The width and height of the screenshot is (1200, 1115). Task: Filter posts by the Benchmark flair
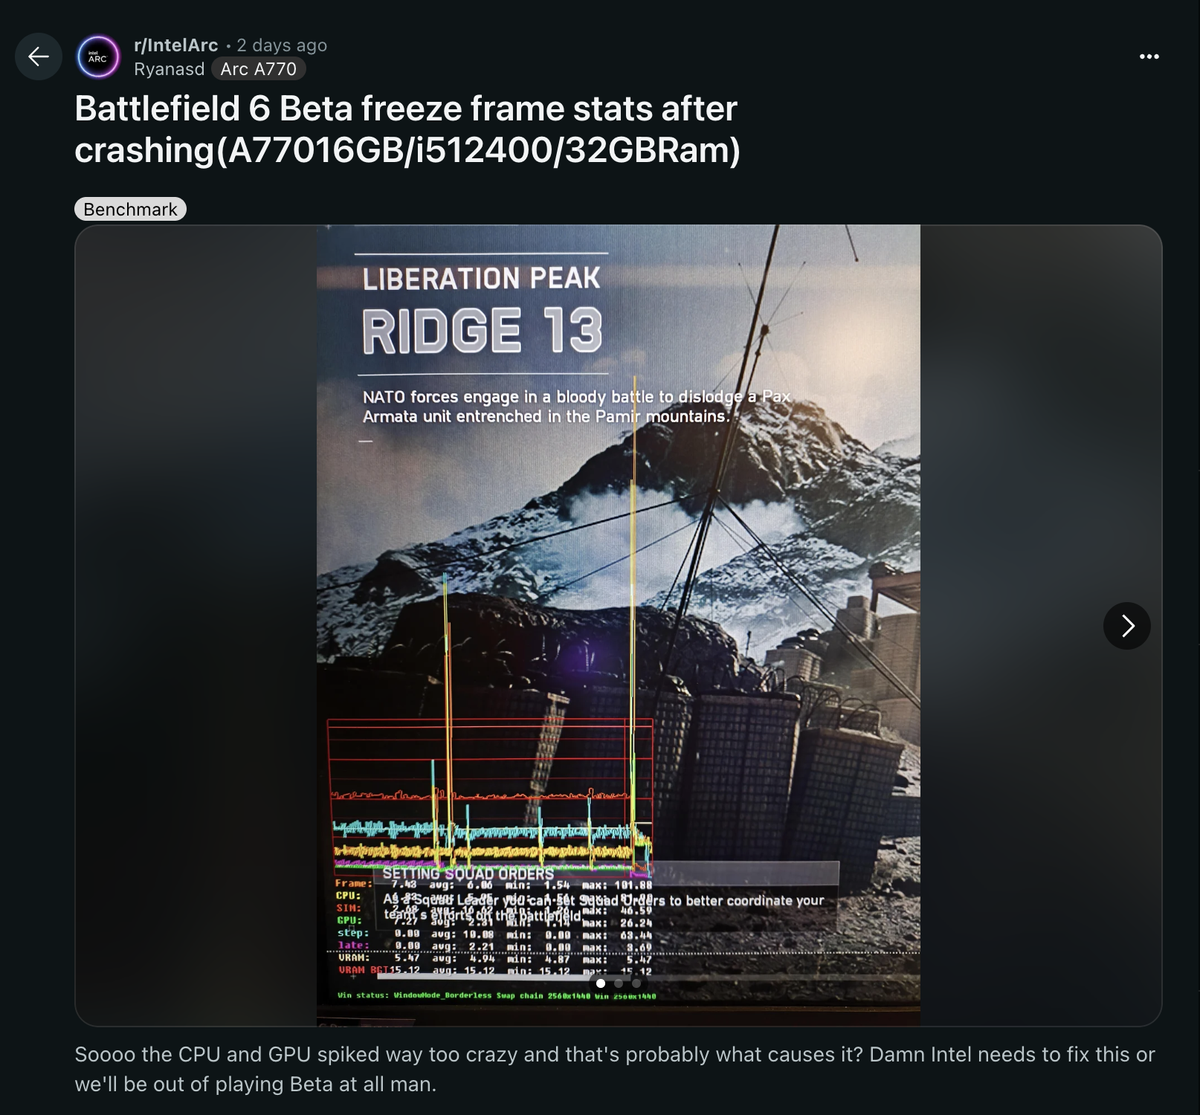tap(130, 209)
